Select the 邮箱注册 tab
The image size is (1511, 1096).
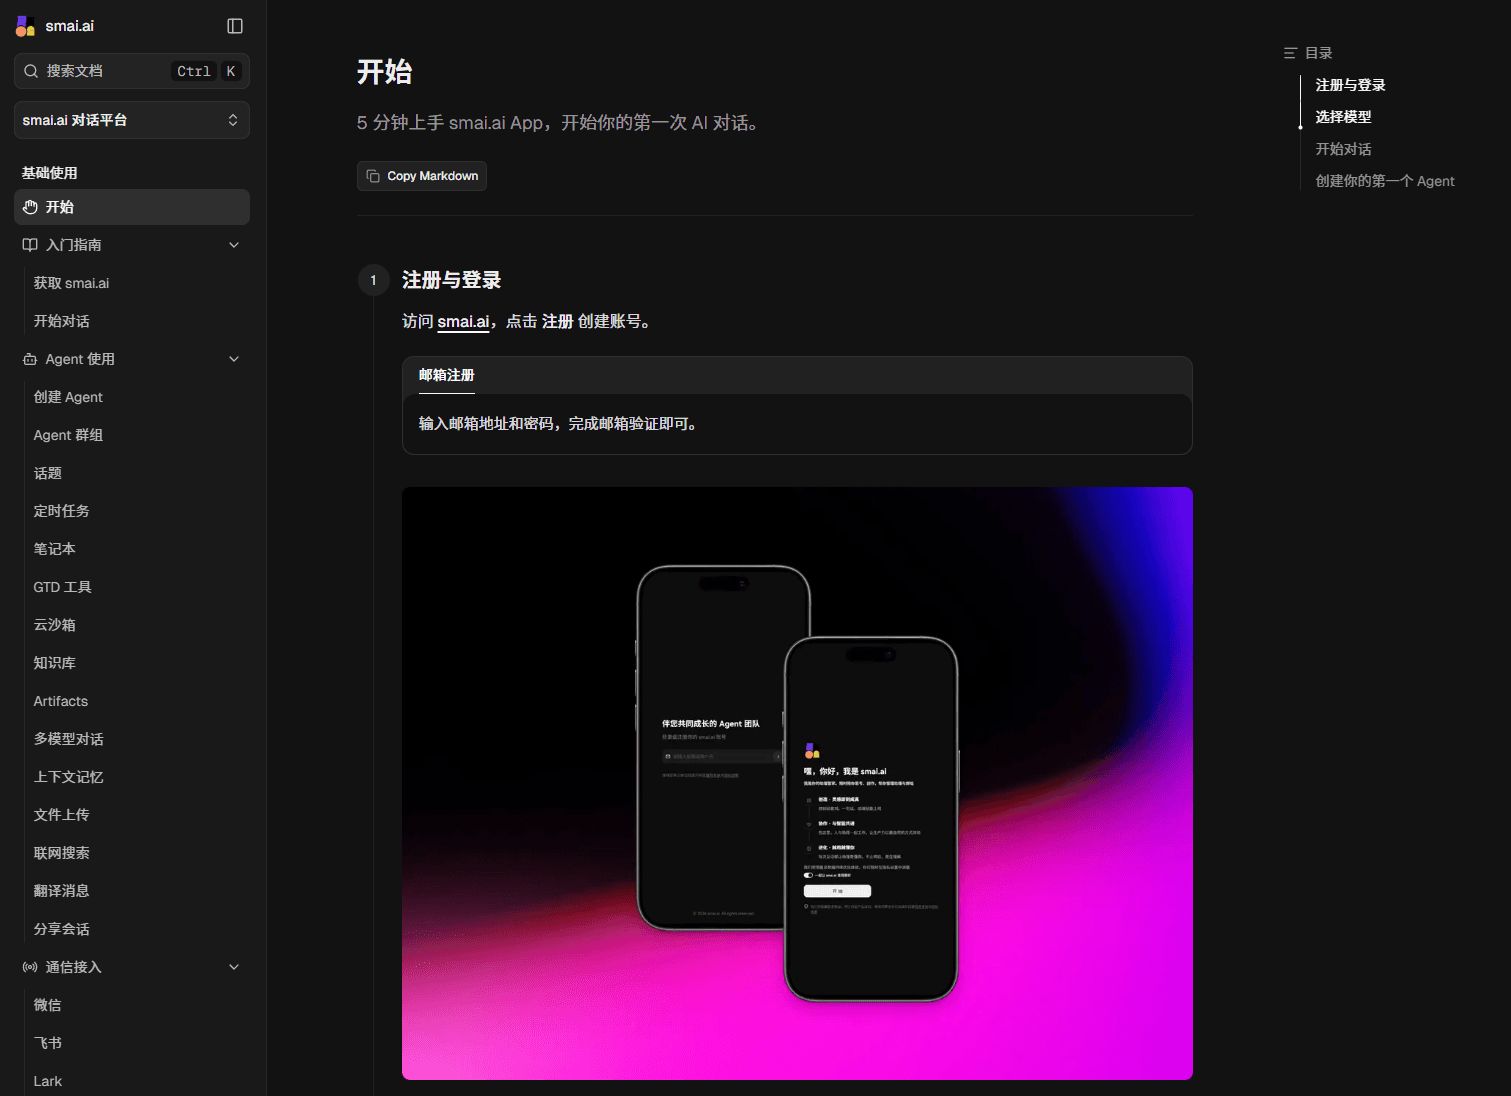pos(446,375)
